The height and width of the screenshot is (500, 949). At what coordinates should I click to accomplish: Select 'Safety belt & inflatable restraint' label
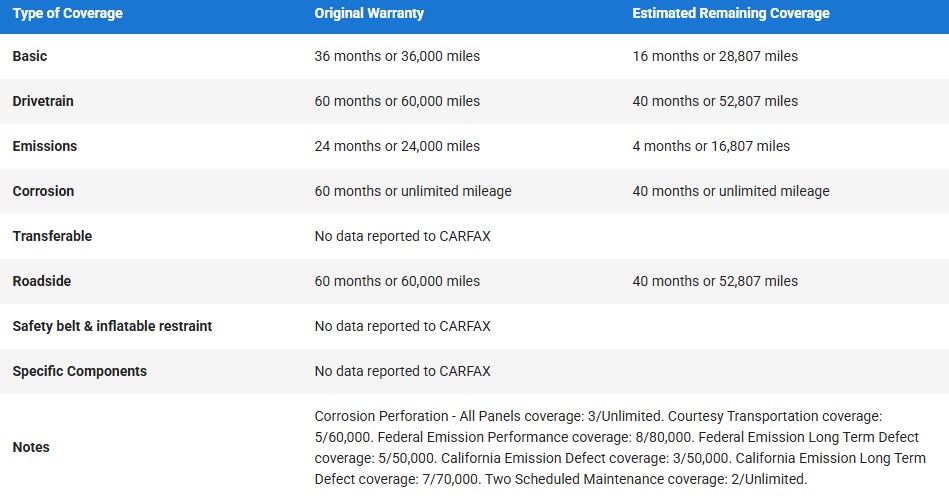tap(112, 326)
